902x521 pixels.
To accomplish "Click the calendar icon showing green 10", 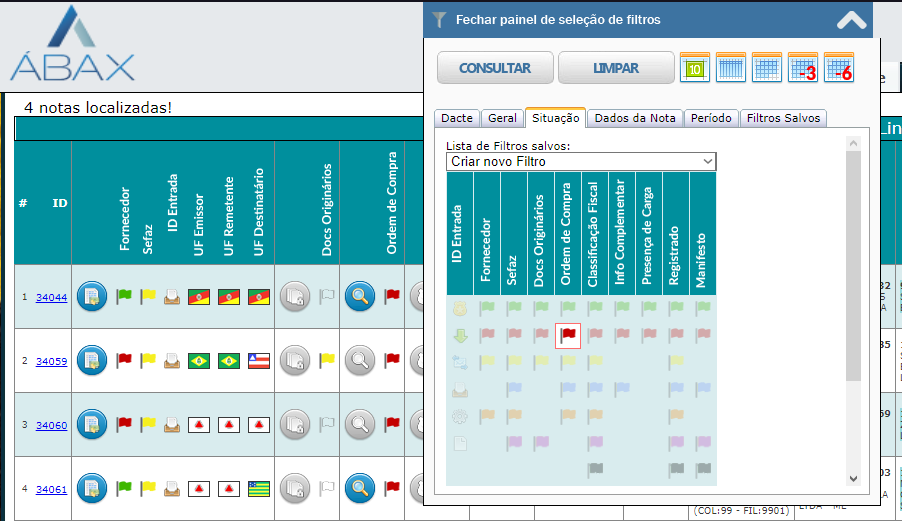I will point(695,68).
